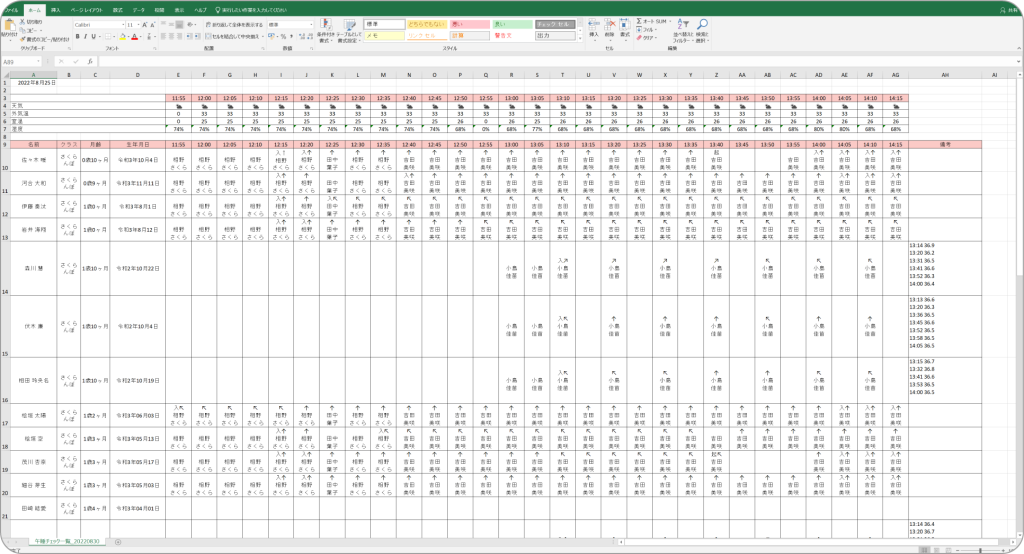Apply the pink 悪い (Bad) style swatch
This screenshot has width=1024, height=554.
[x=470, y=24]
